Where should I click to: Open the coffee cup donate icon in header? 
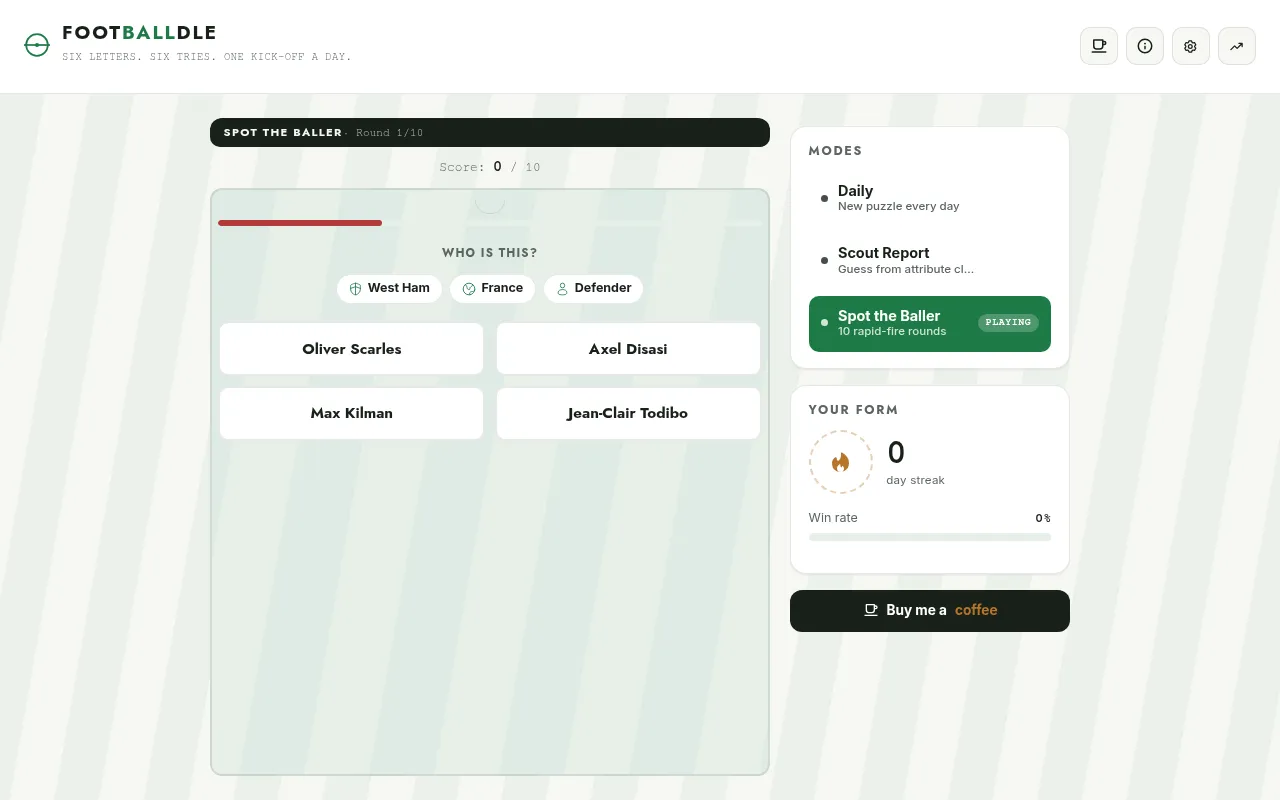pyautogui.click(x=1099, y=46)
